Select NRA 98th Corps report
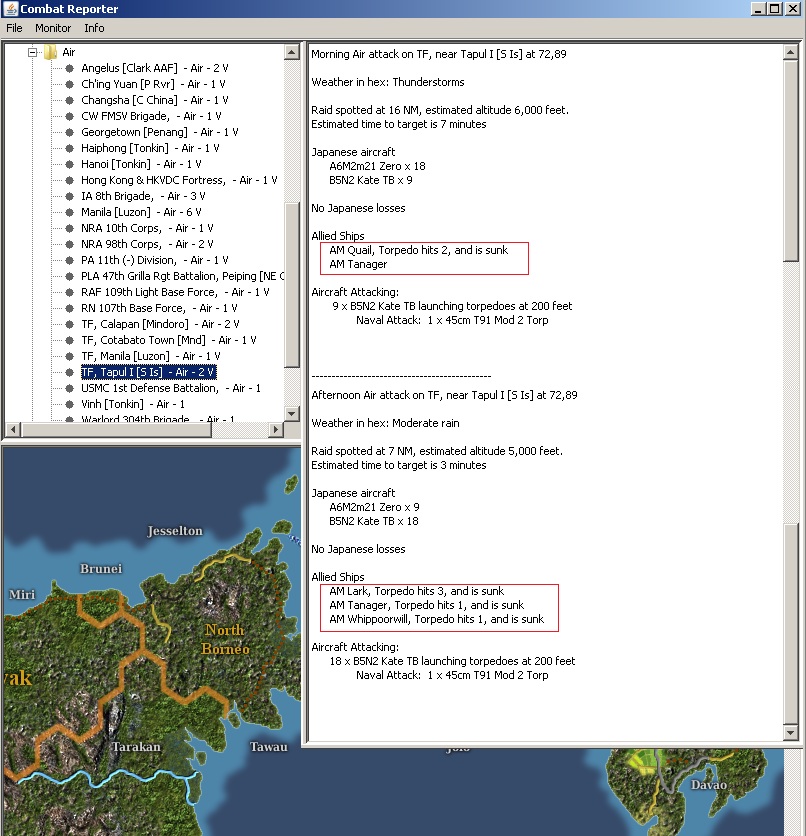The width and height of the screenshot is (806, 836). point(147,244)
